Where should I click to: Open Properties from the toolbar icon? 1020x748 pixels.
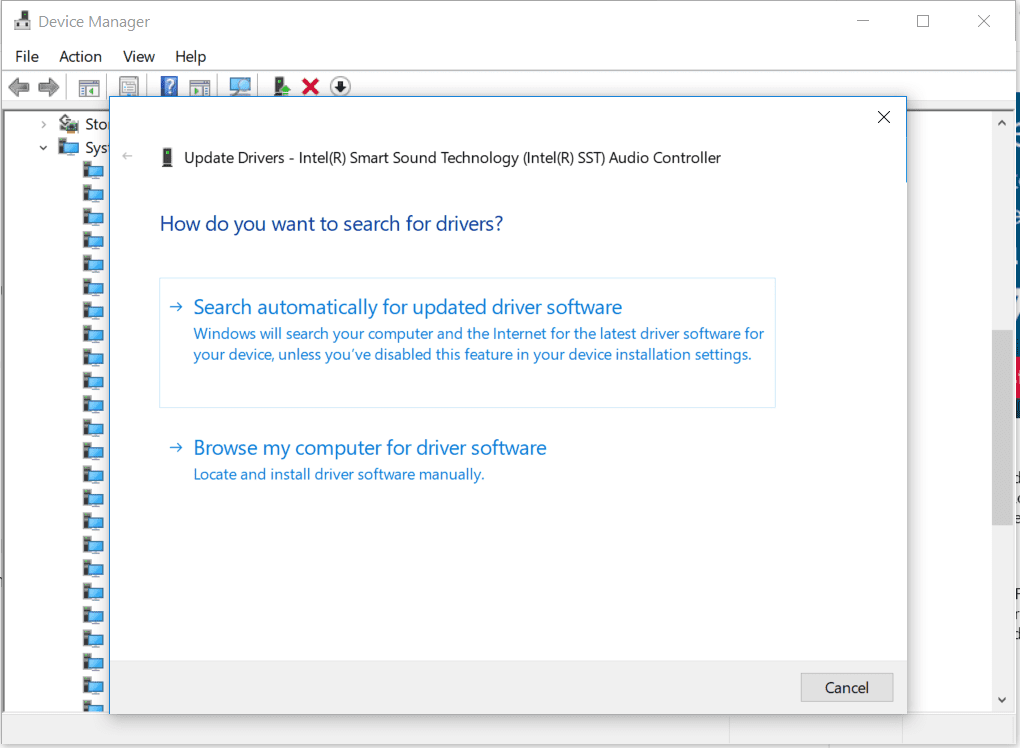pos(129,87)
